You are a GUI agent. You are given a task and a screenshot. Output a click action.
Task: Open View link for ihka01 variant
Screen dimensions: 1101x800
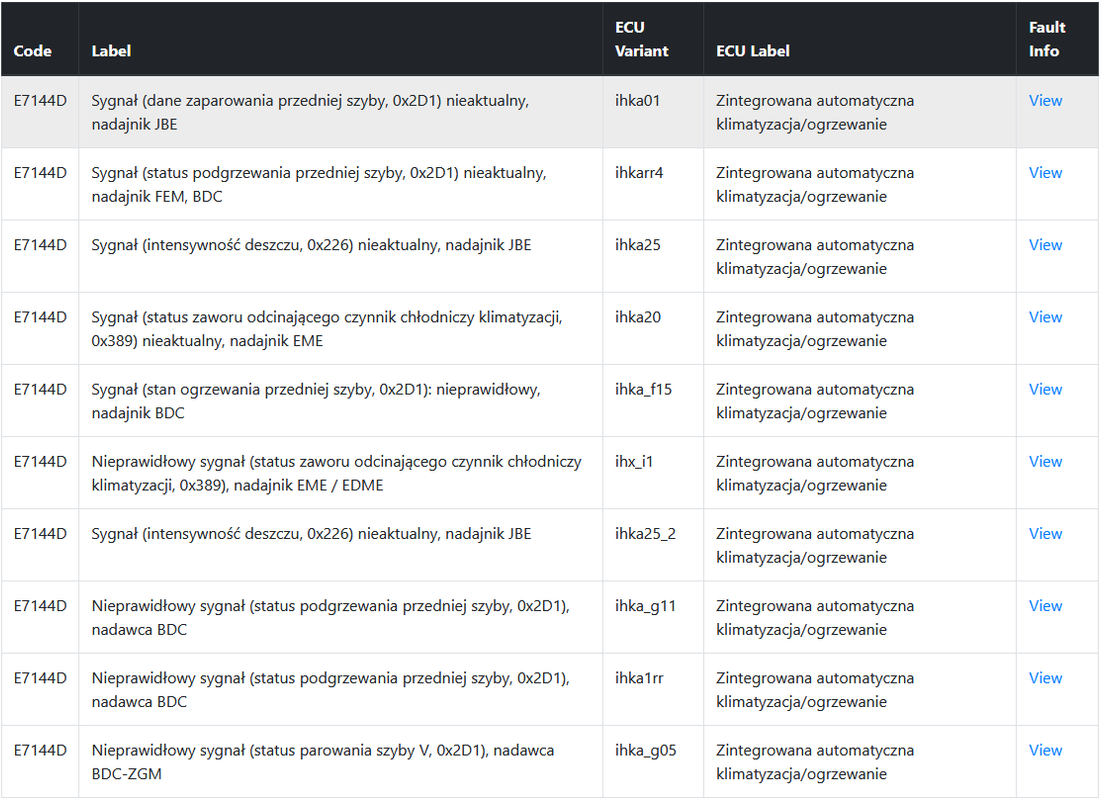coord(1045,100)
